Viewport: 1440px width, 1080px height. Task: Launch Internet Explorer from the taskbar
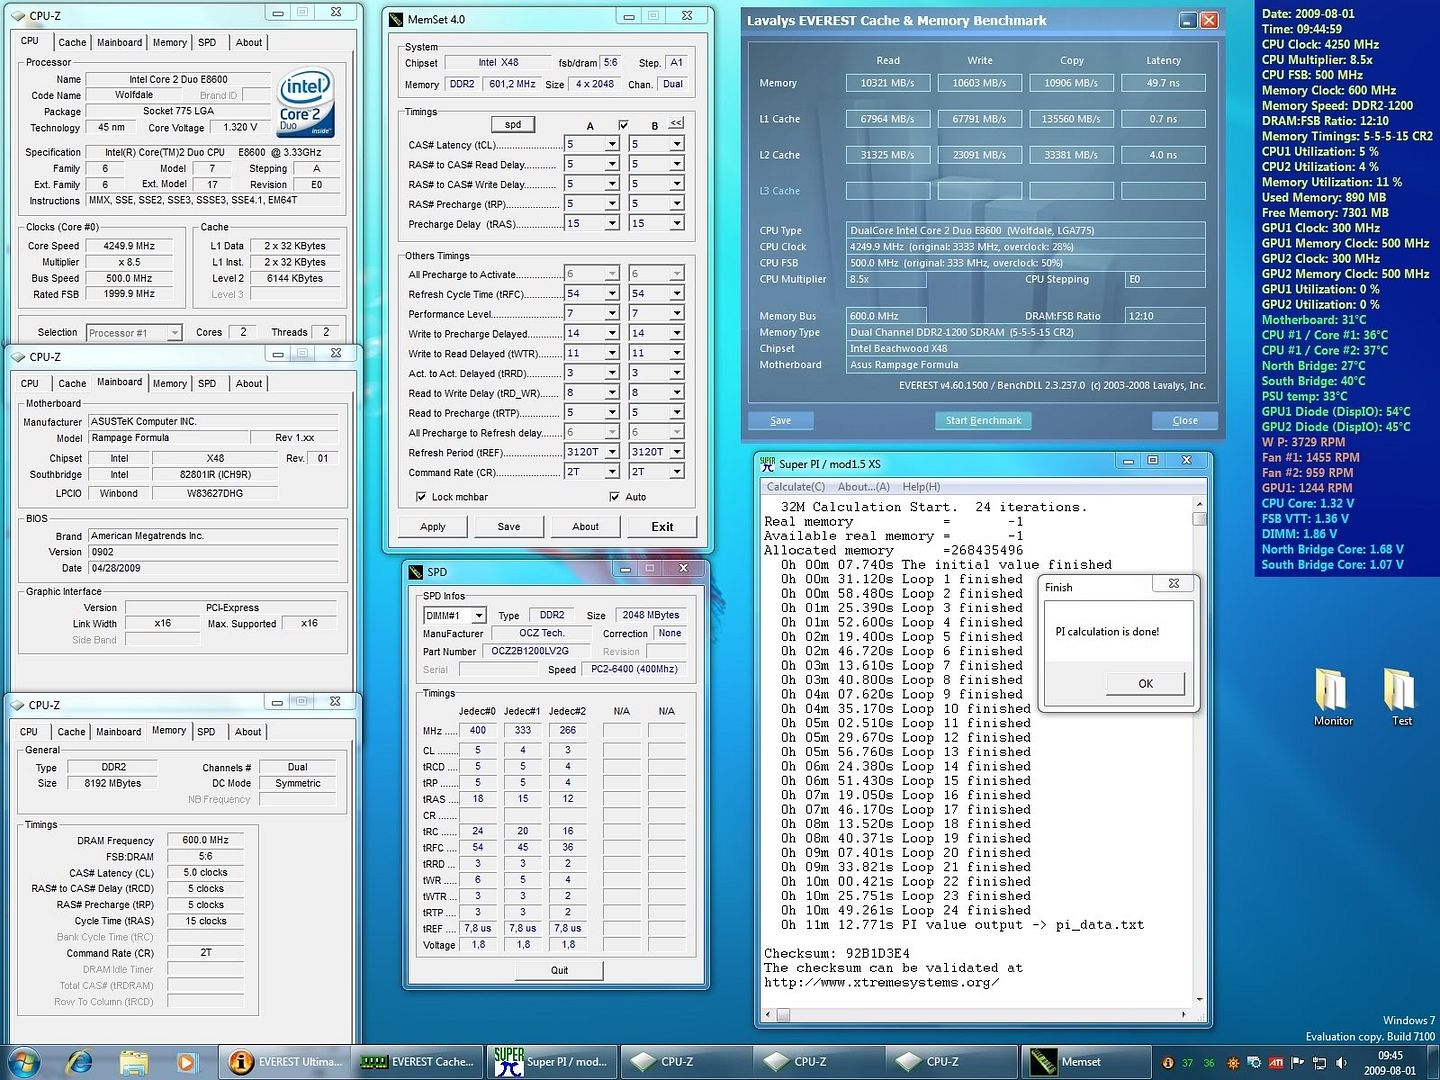pos(79,1061)
